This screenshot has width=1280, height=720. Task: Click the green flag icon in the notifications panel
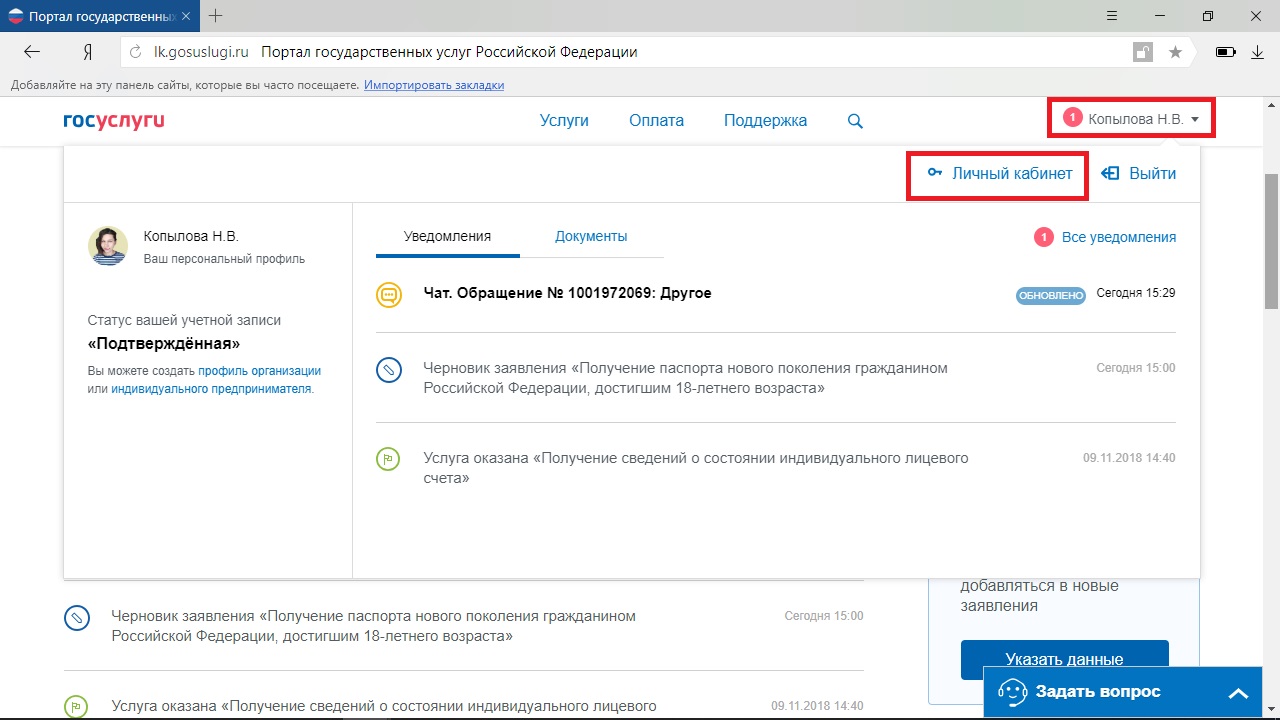click(389, 460)
